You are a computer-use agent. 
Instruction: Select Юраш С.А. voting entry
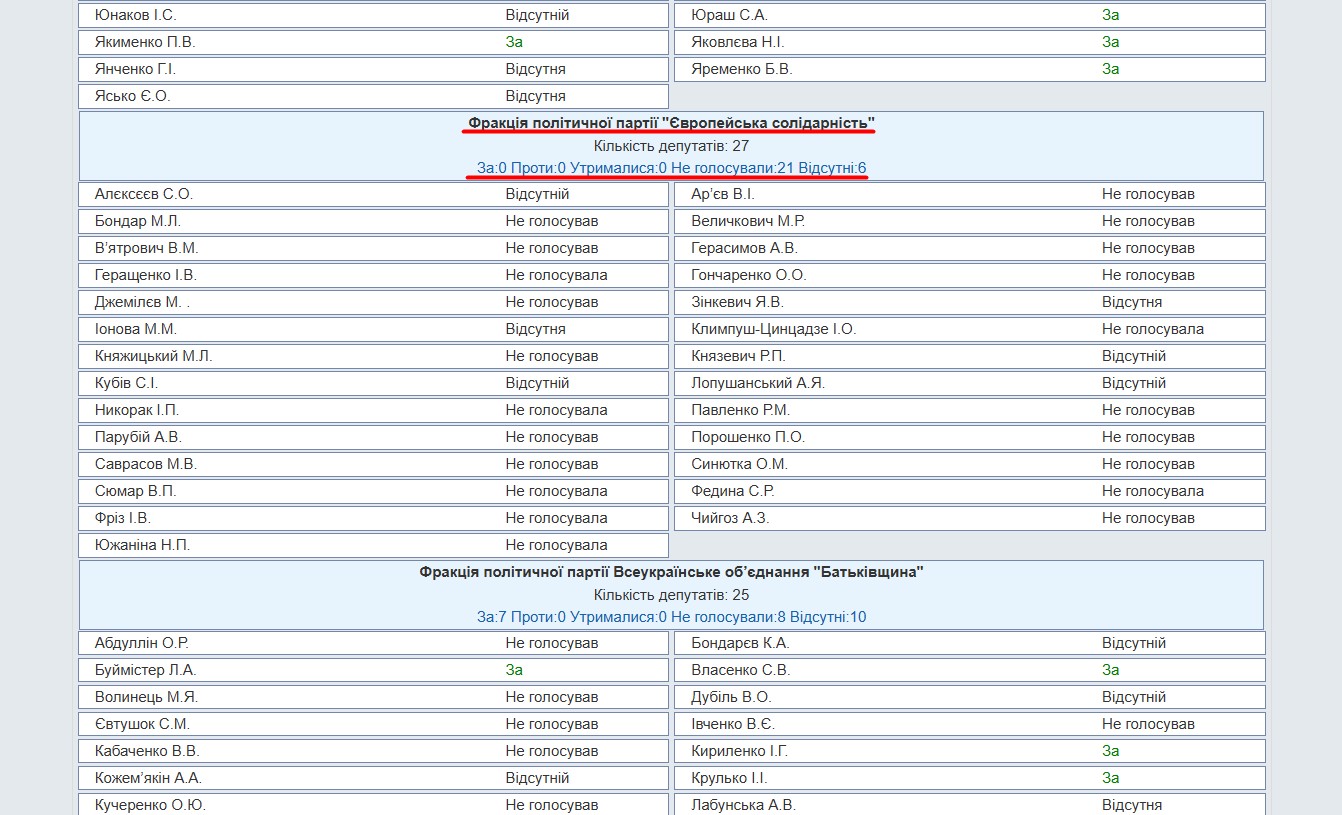(970, 15)
